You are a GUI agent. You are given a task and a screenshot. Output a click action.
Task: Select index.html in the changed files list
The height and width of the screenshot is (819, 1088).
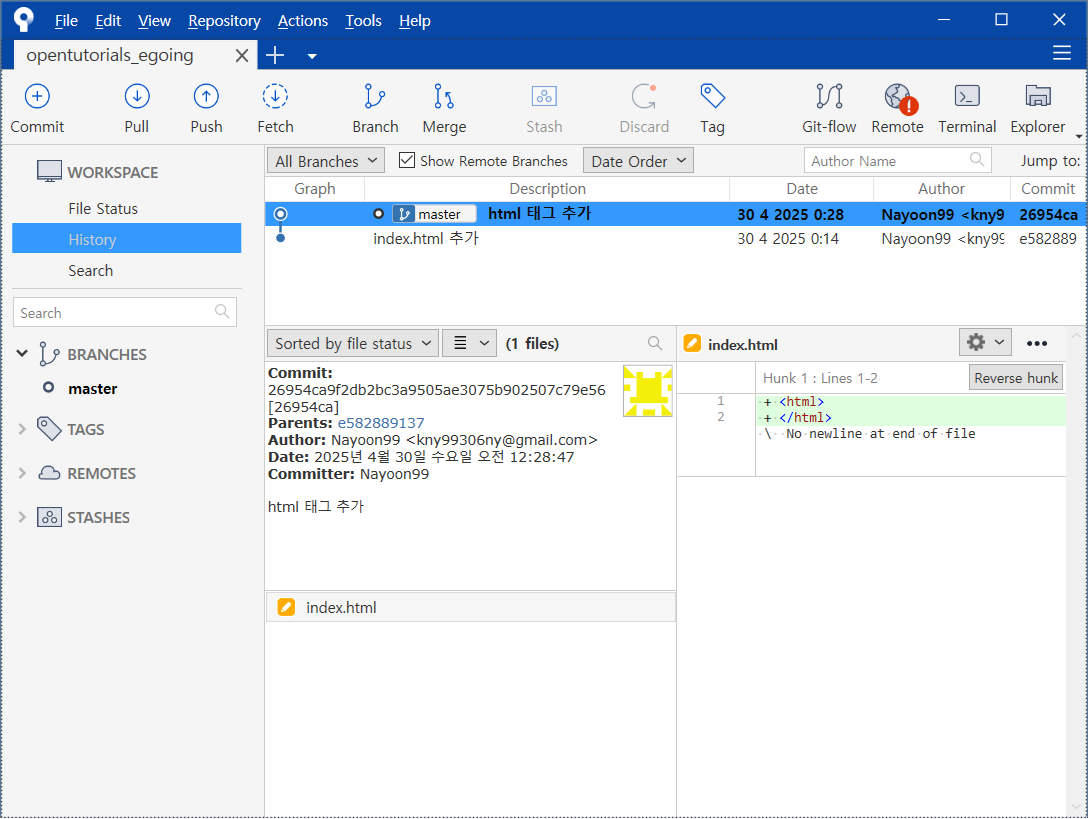470,607
